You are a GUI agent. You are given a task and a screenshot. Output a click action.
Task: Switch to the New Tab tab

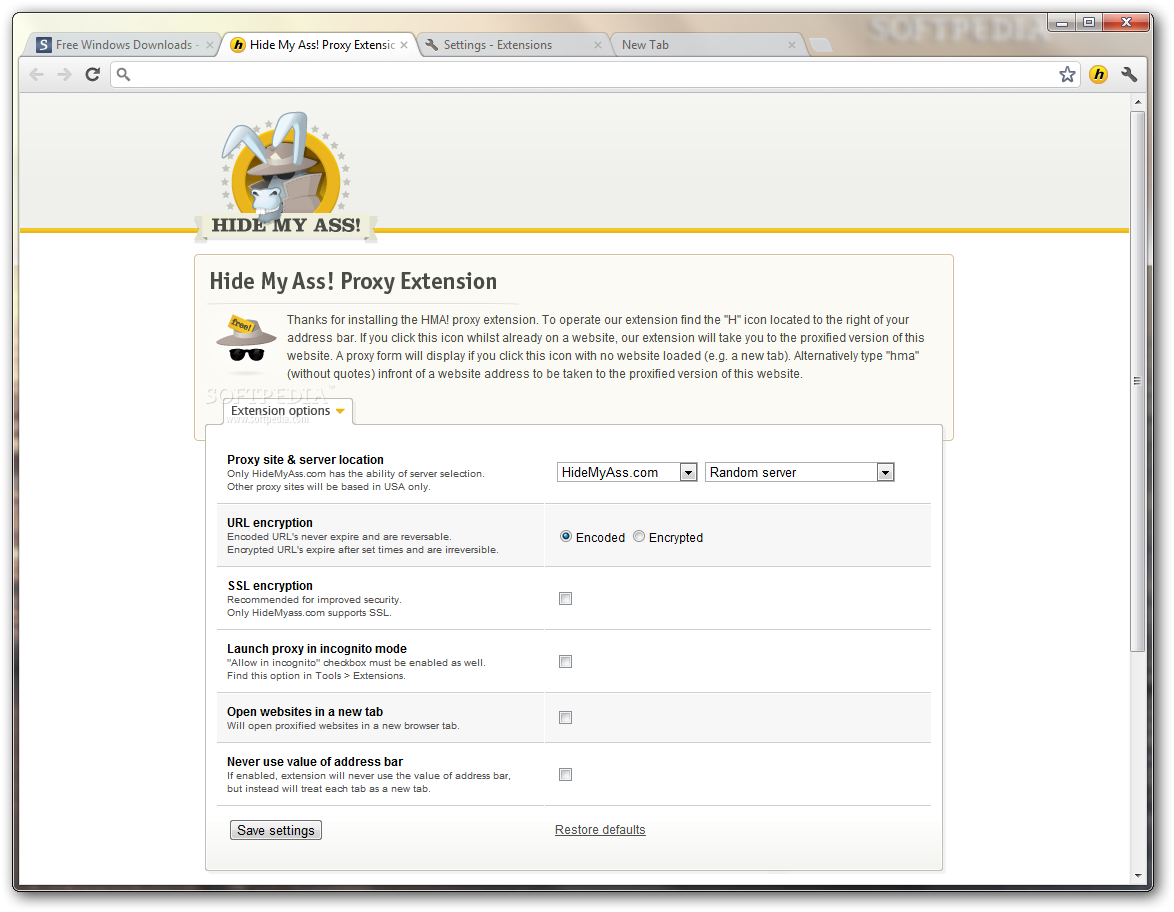click(707, 45)
